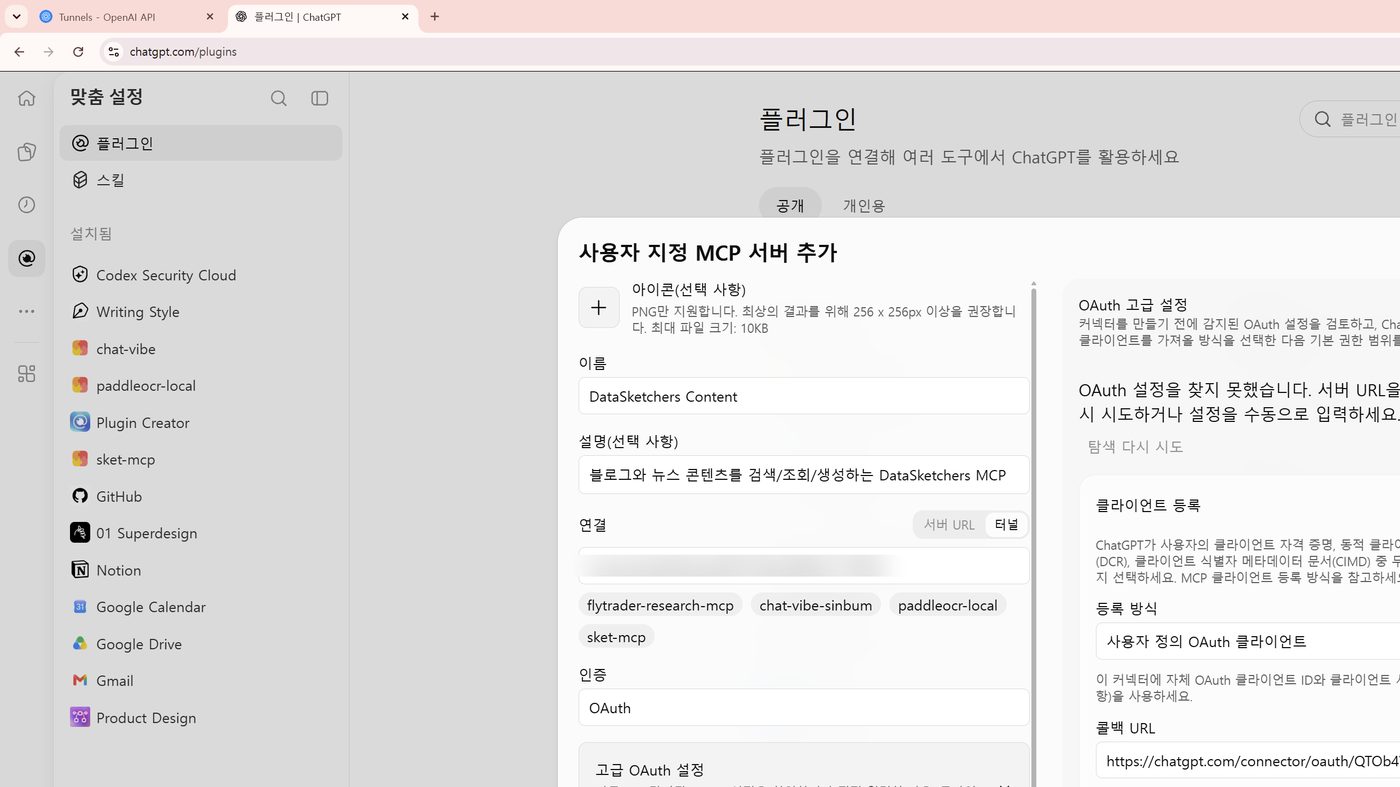Viewport: 1400px width, 787px height.
Task: Open the apps grid icon in rail
Action: [27, 374]
